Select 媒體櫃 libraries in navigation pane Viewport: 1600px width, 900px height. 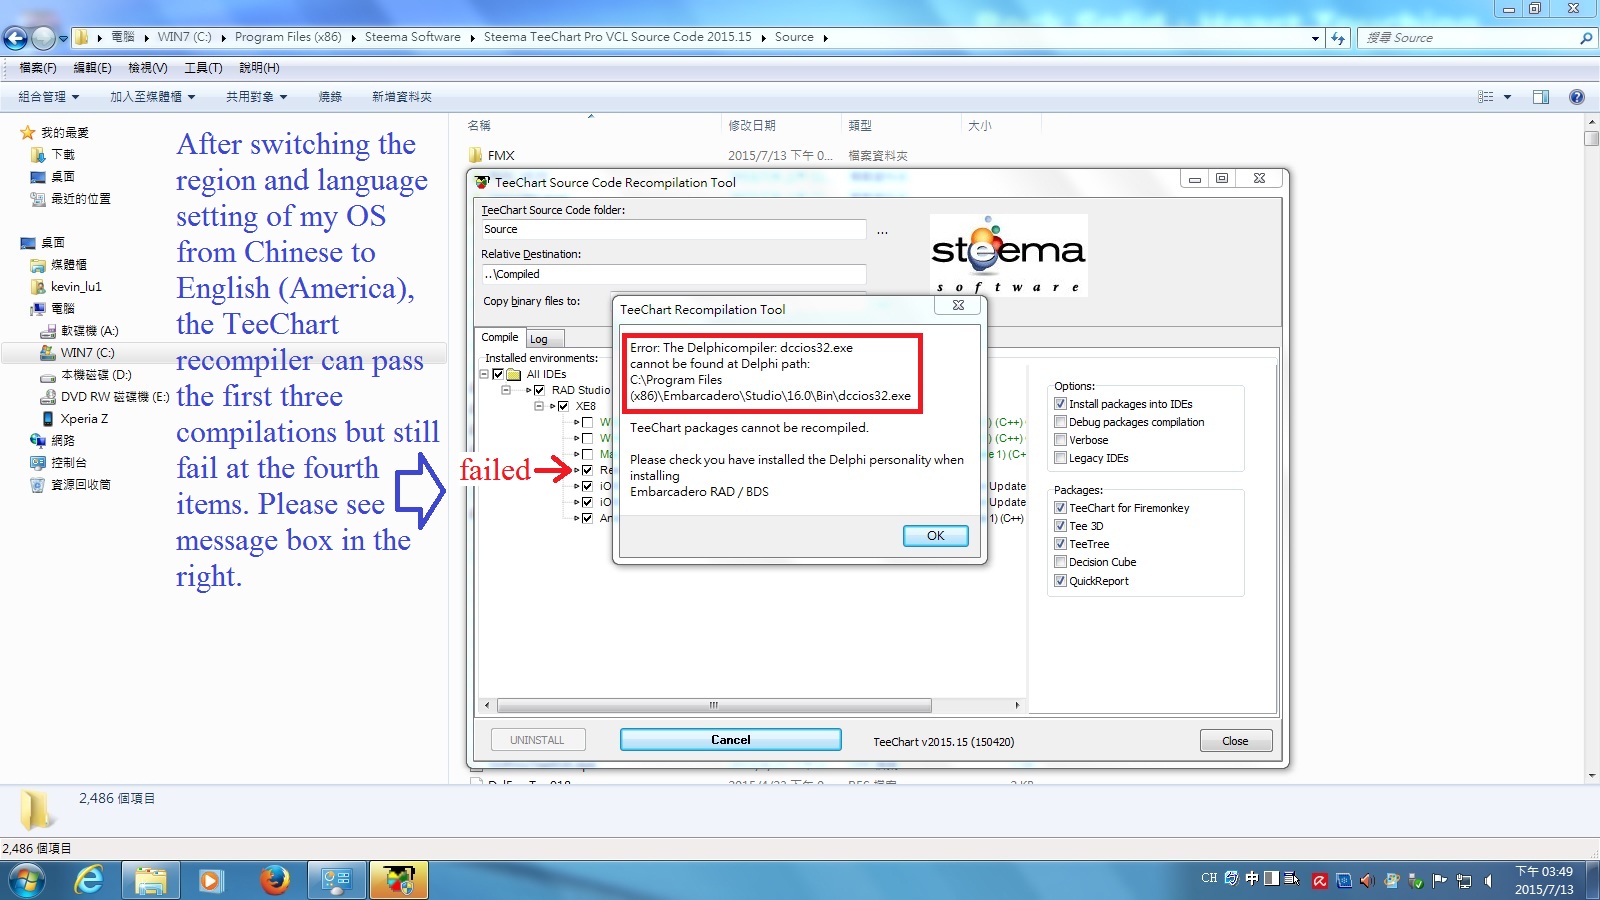click(x=69, y=265)
